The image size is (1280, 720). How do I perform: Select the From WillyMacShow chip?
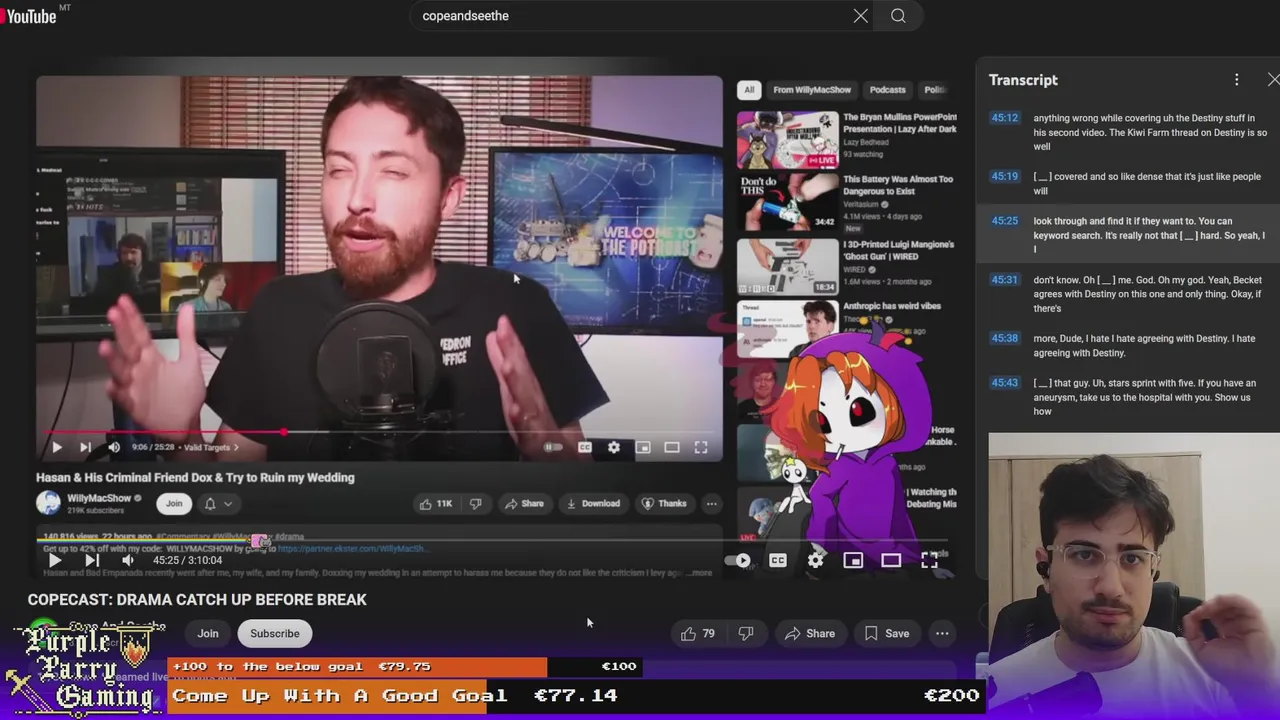pos(812,90)
